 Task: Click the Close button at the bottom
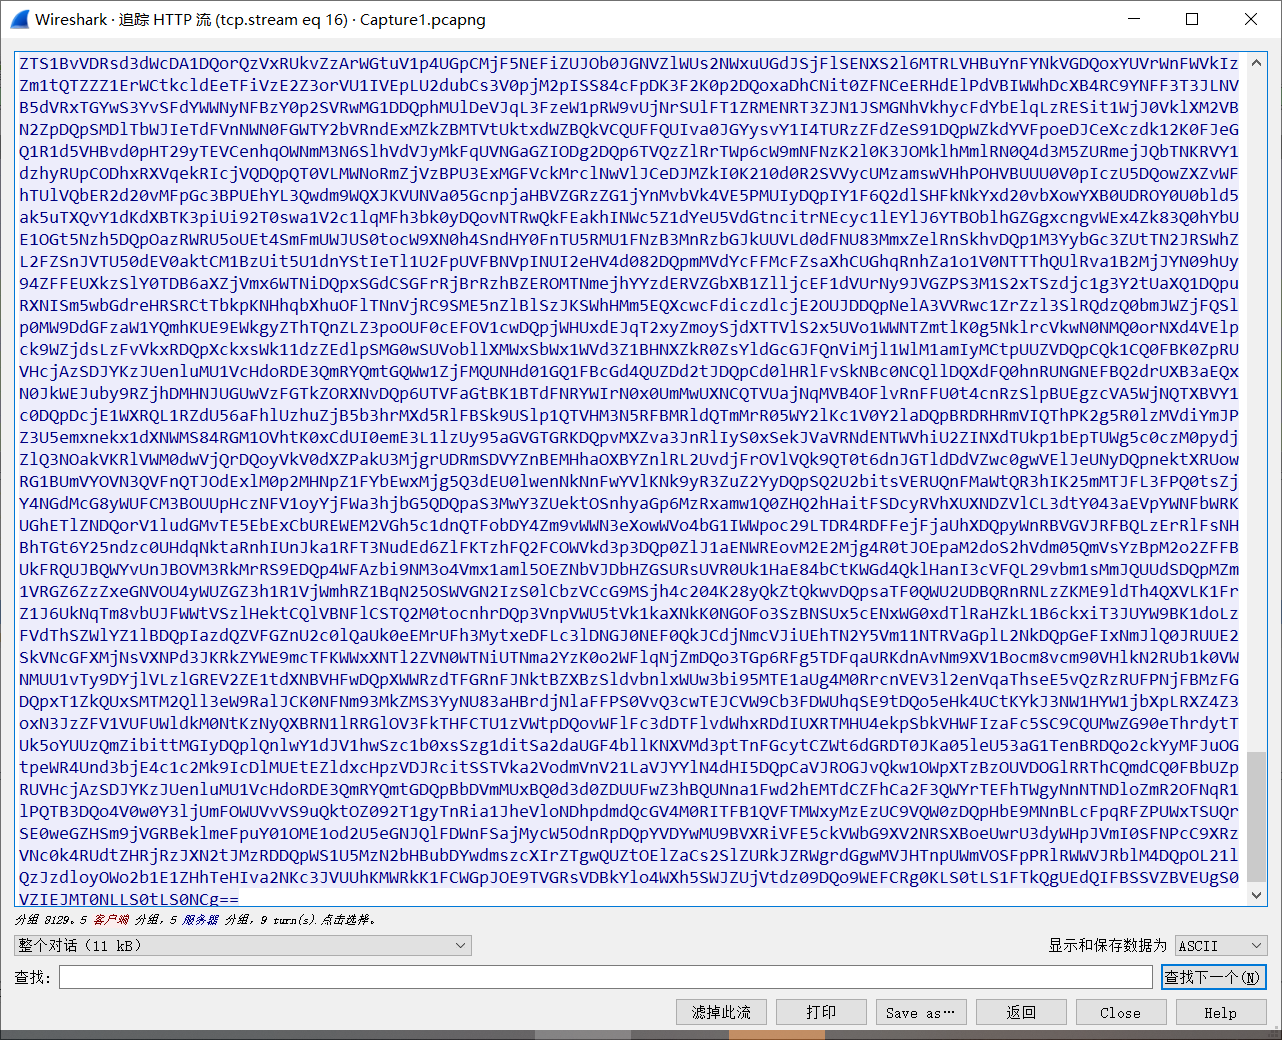[x=1120, y=1012]
